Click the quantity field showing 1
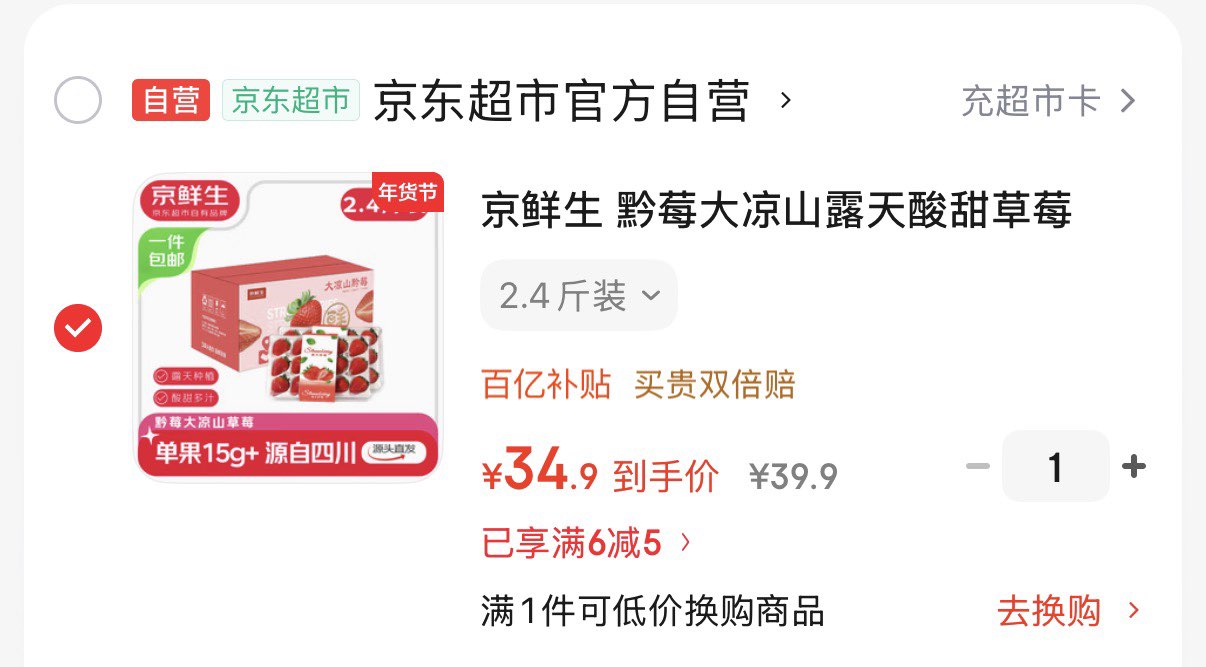Screen dimensions: 1206x667 coord(1055,466)
